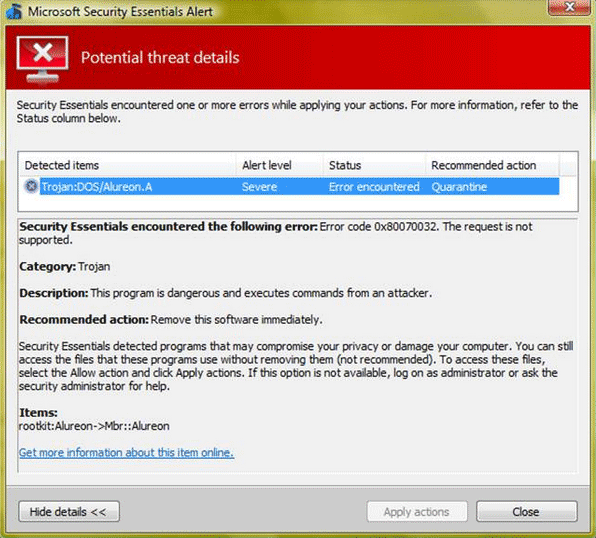
Task: Click the Potential threat details heading
Action: click(160, 58)
